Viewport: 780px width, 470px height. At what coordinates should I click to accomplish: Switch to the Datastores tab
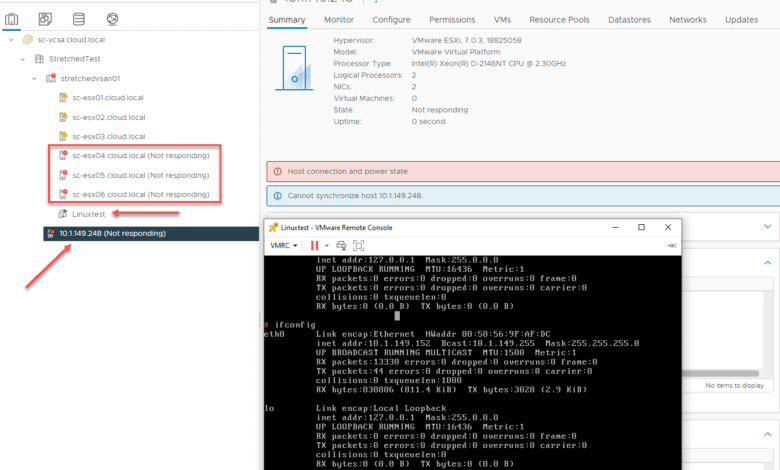(x=629, y=20)
